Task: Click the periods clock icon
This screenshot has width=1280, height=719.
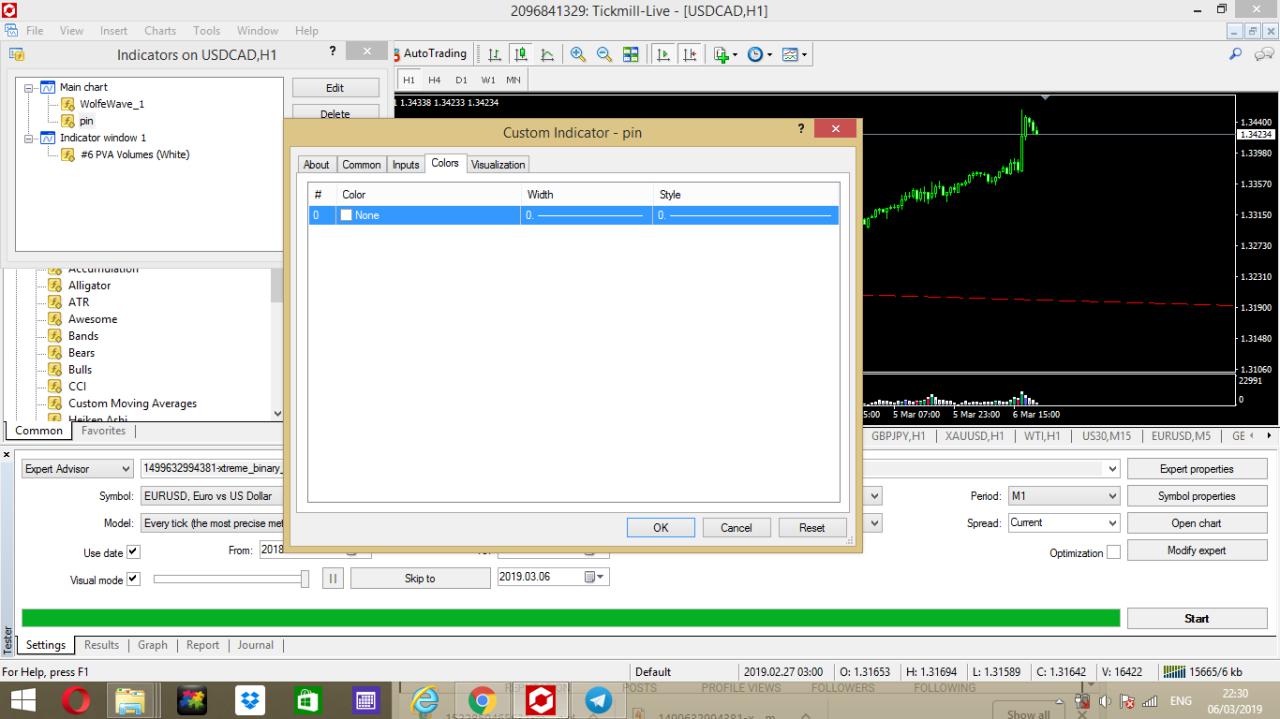Action: click(x=756, y=54)
